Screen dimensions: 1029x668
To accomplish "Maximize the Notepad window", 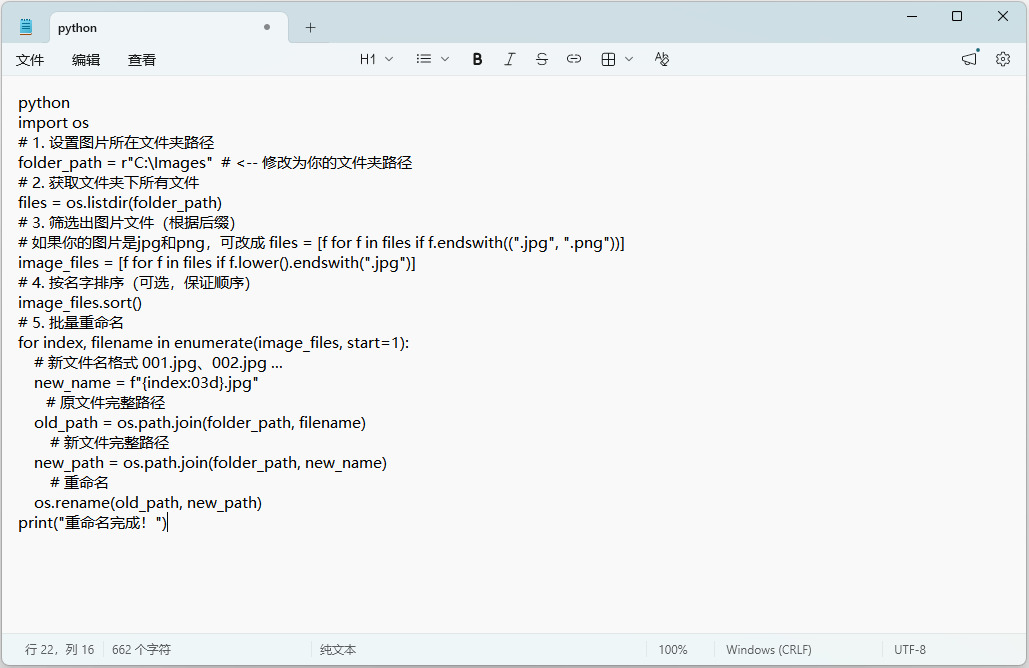I will (957, 16).
